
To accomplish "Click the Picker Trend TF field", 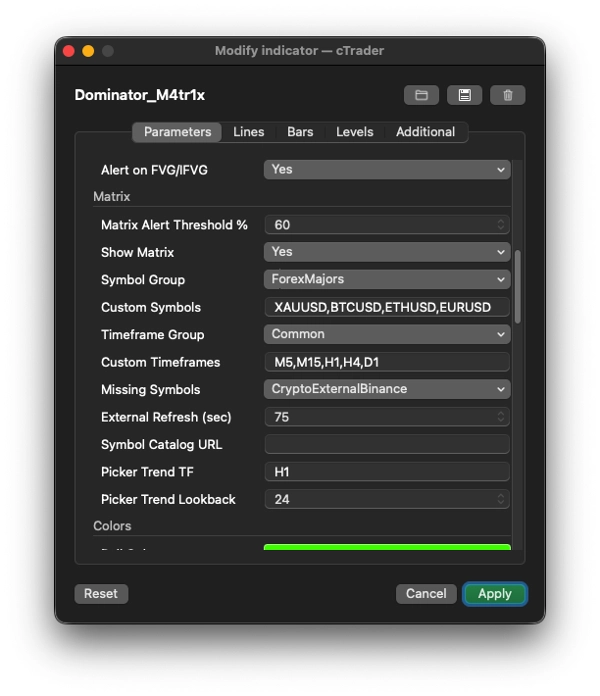I will pos(387,472).
